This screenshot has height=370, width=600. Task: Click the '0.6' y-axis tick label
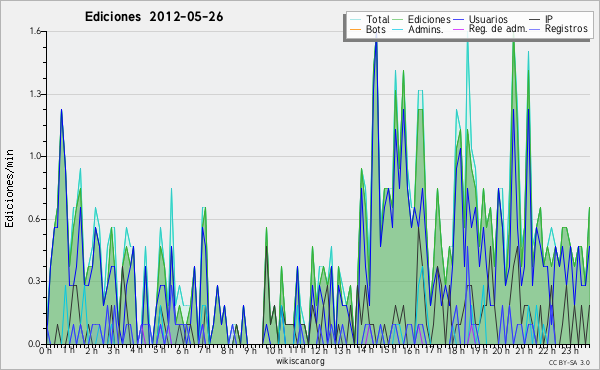point(35,219)
